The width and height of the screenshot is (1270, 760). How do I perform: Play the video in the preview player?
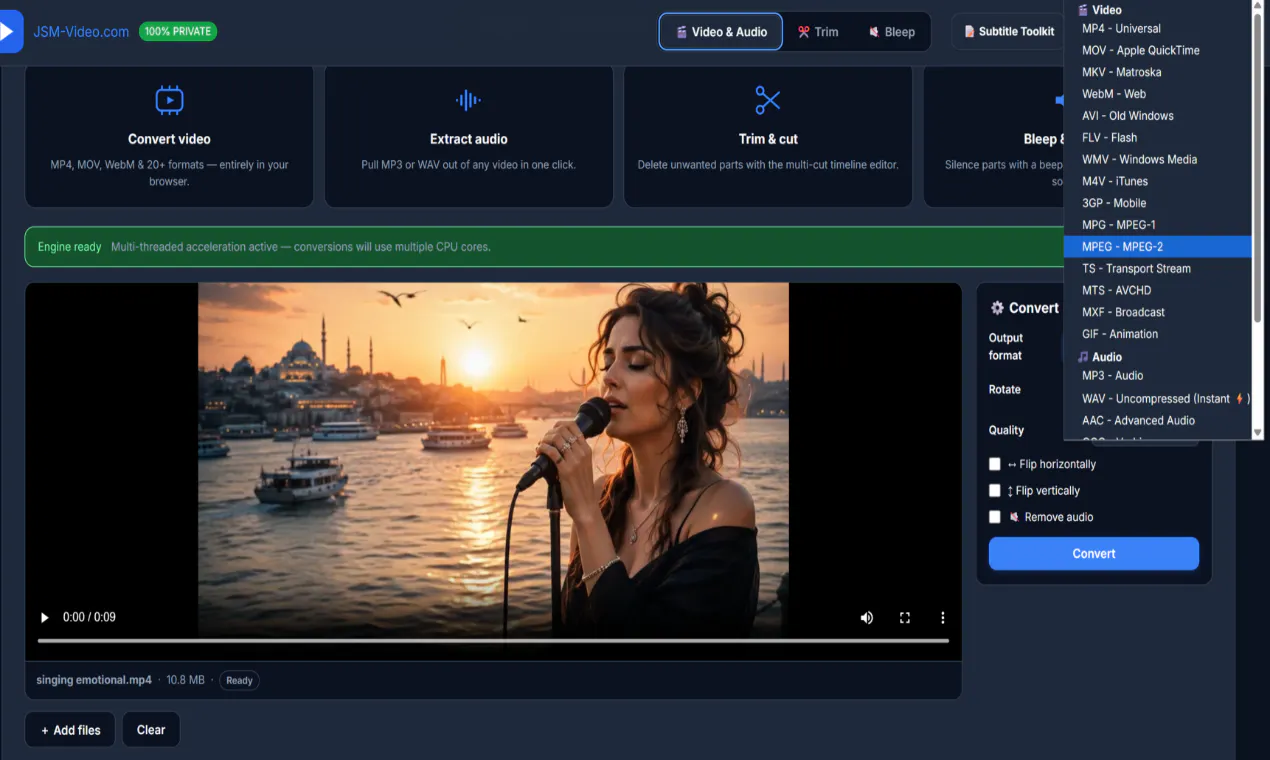pos(44,618)
